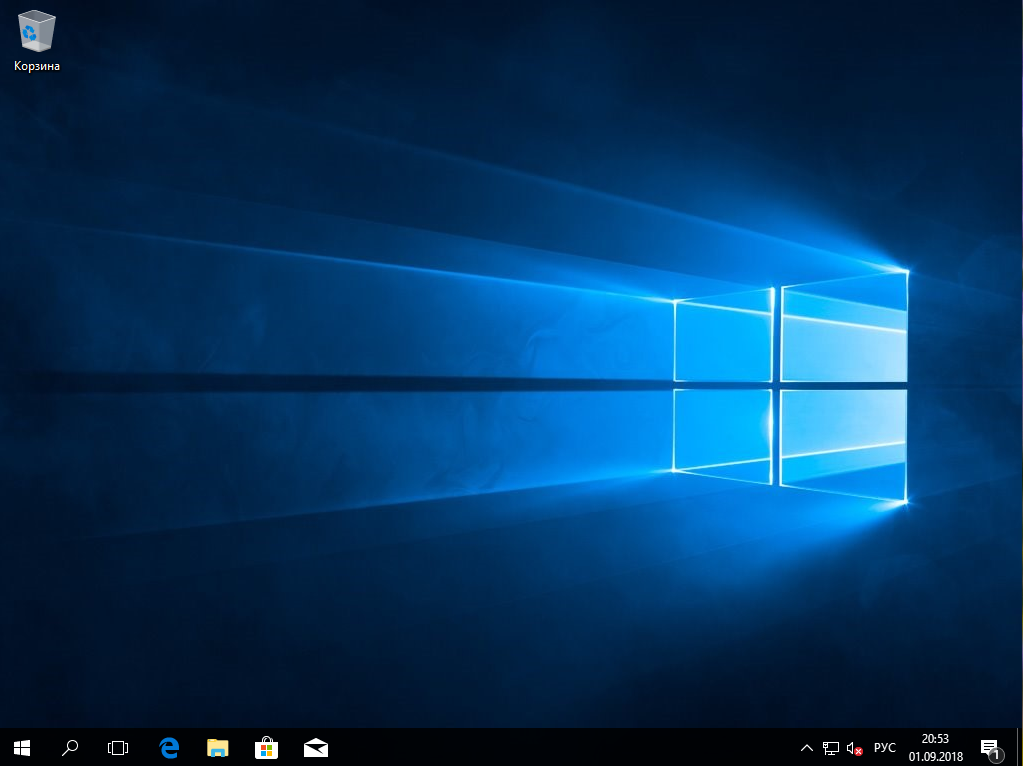The image size is (1023, 766).
Task: Open File Explorer from the taskbar
Action: coord(217,747)
